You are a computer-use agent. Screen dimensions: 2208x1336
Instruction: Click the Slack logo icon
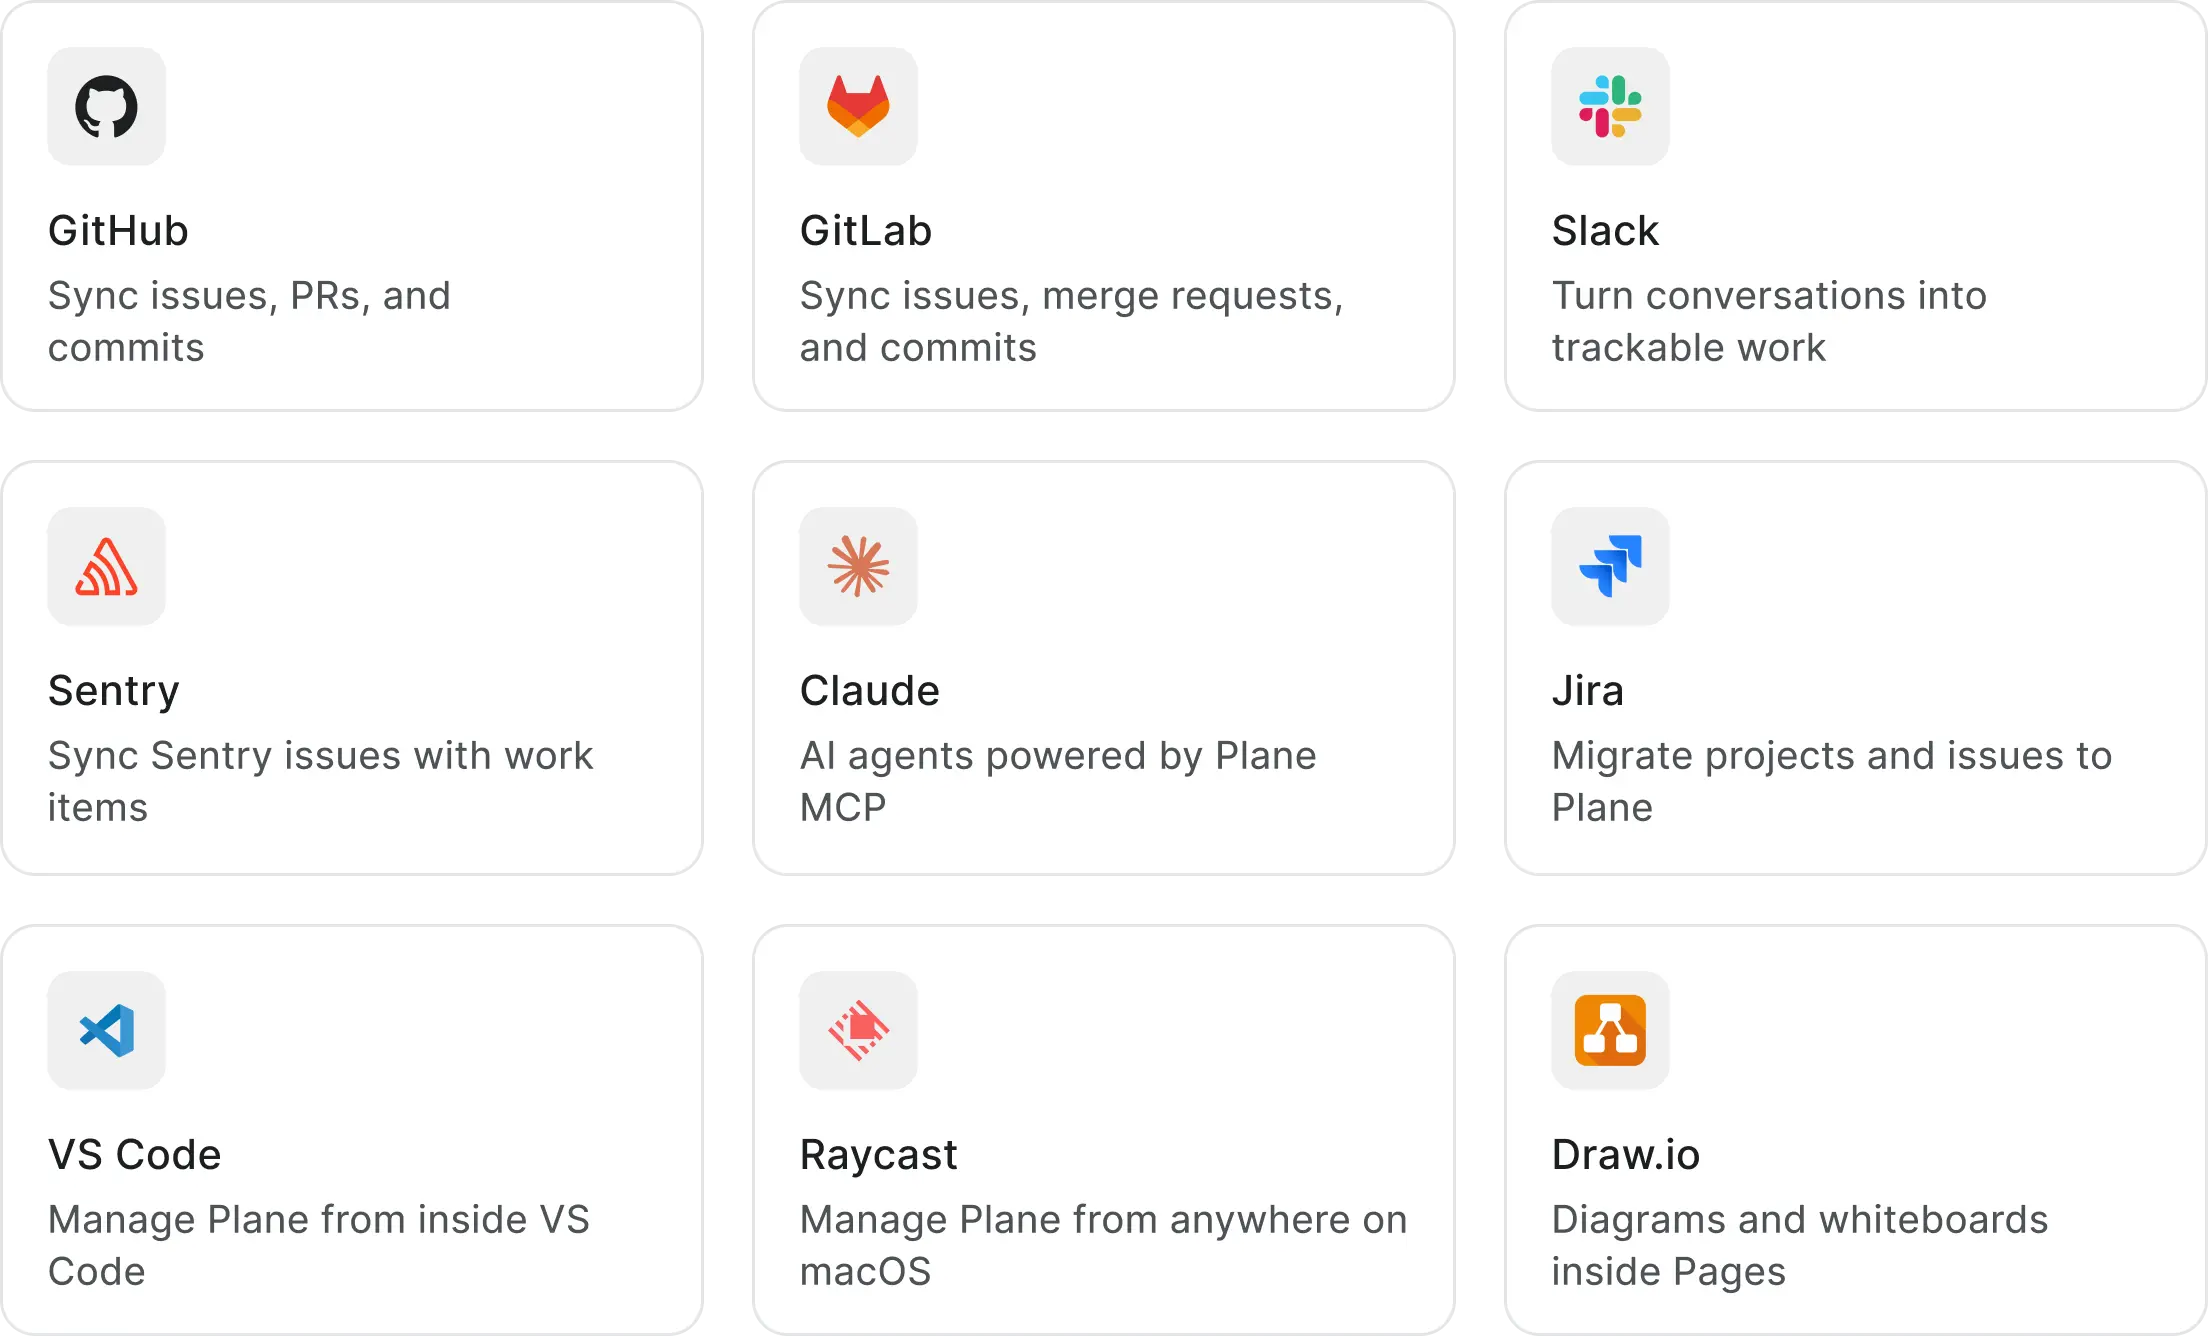click(1610, 106)
